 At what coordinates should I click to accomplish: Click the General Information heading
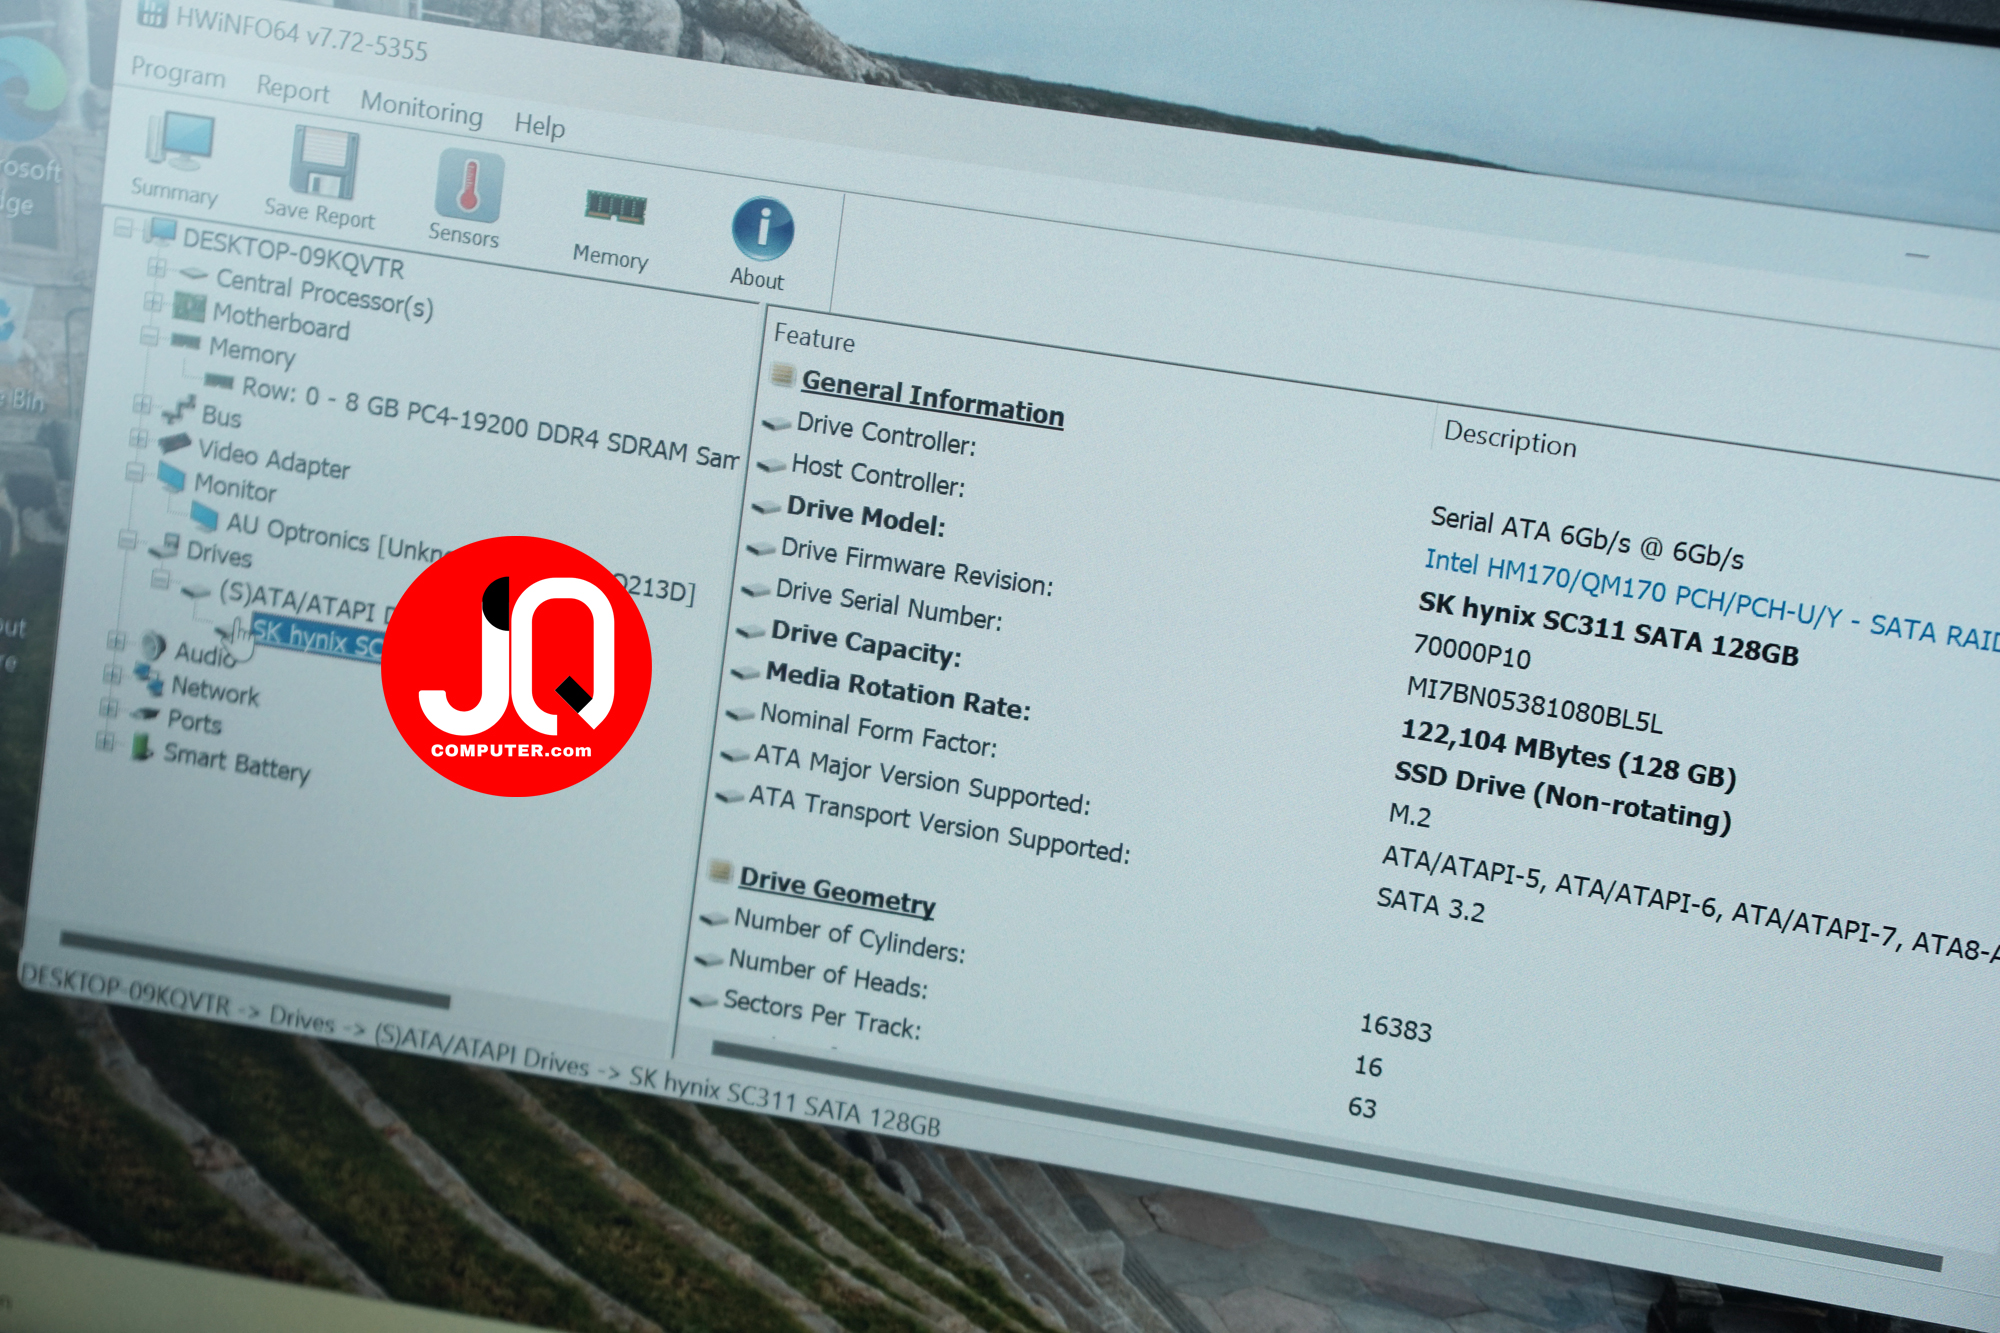pos(932,399)
